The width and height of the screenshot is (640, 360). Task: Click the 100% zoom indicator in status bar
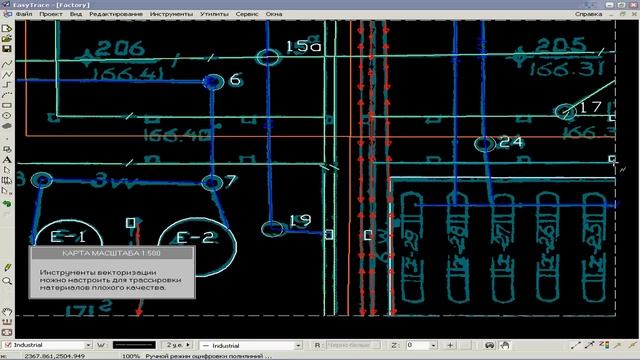tap(131, 356)
